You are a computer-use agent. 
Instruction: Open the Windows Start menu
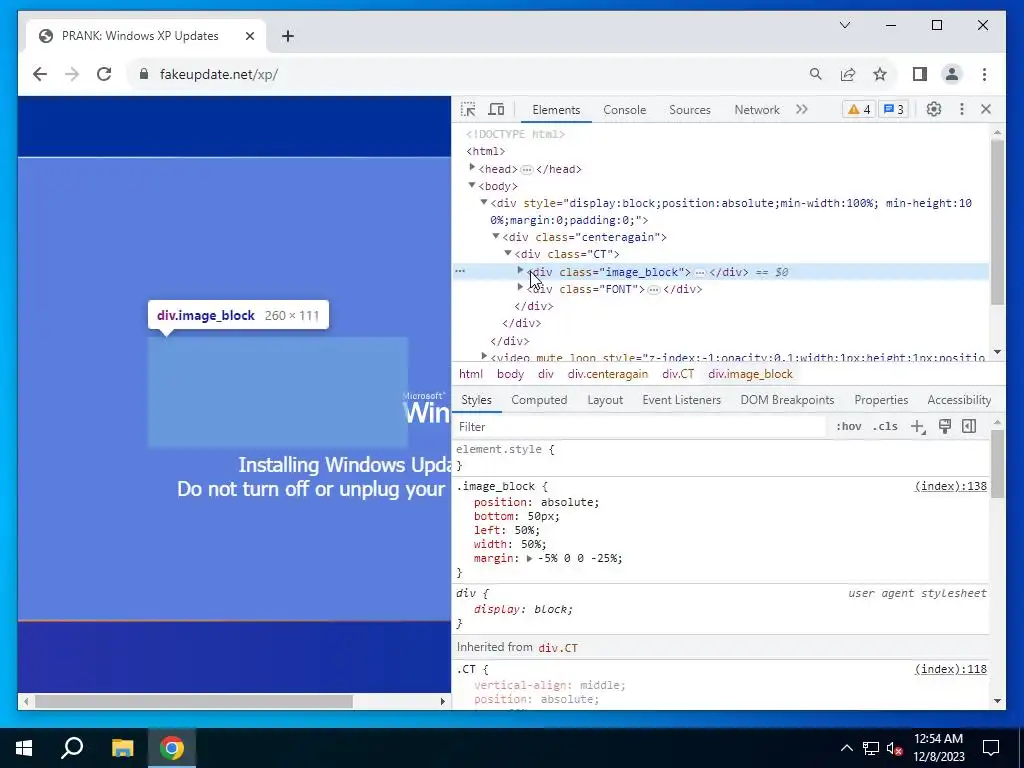[24, 748]
